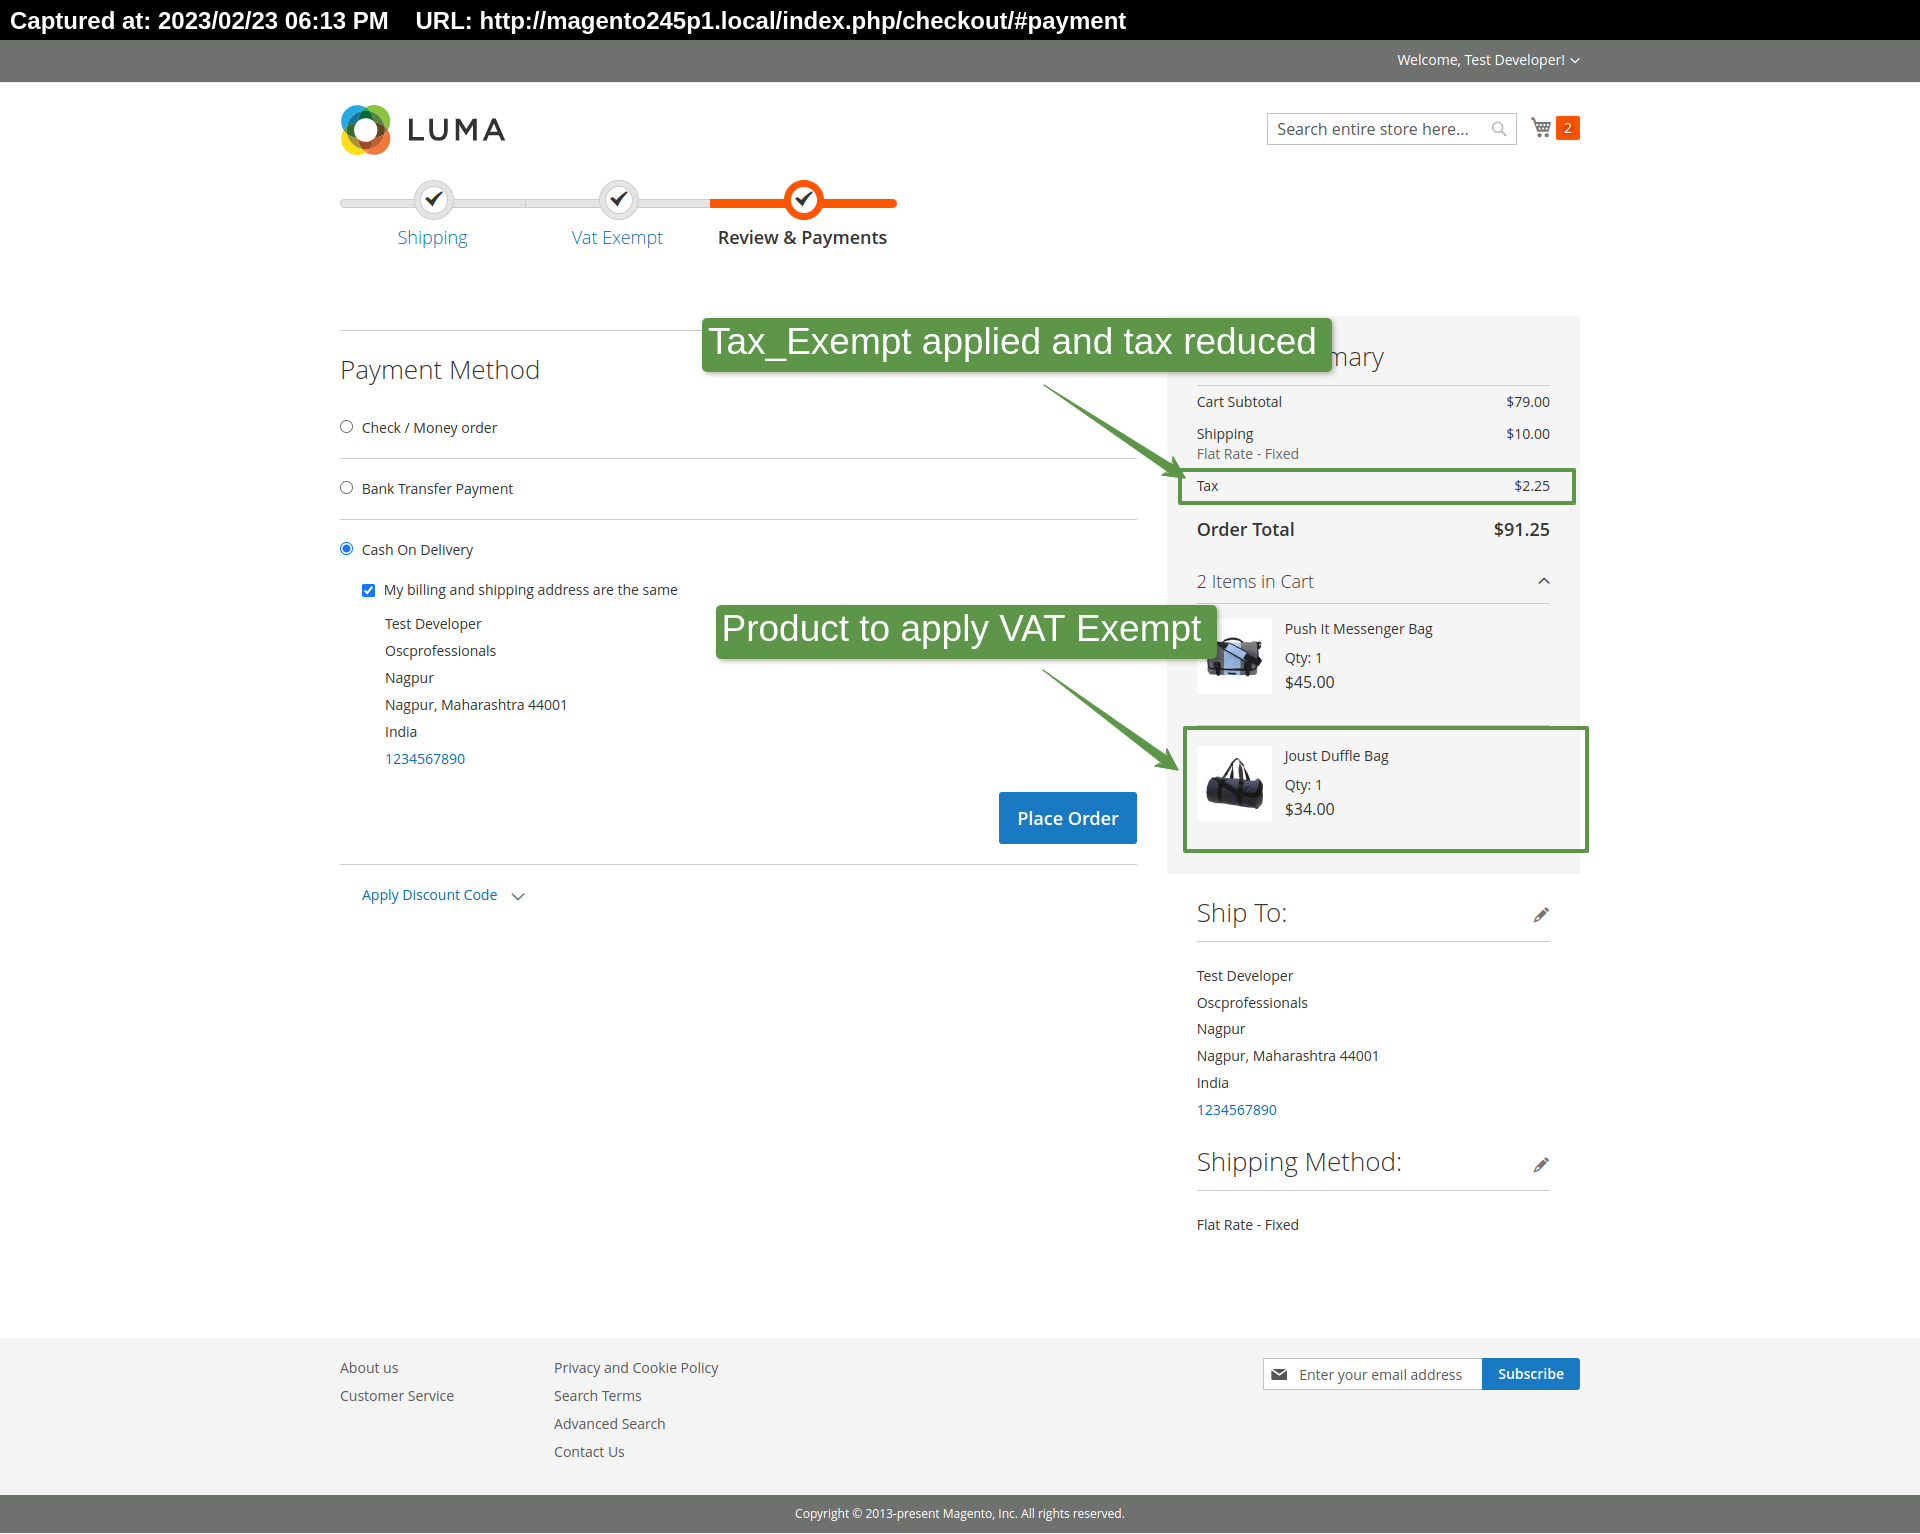Click the Shipping step checkmark icon
Viewport: 1920px width, 1534px height.
432,200
